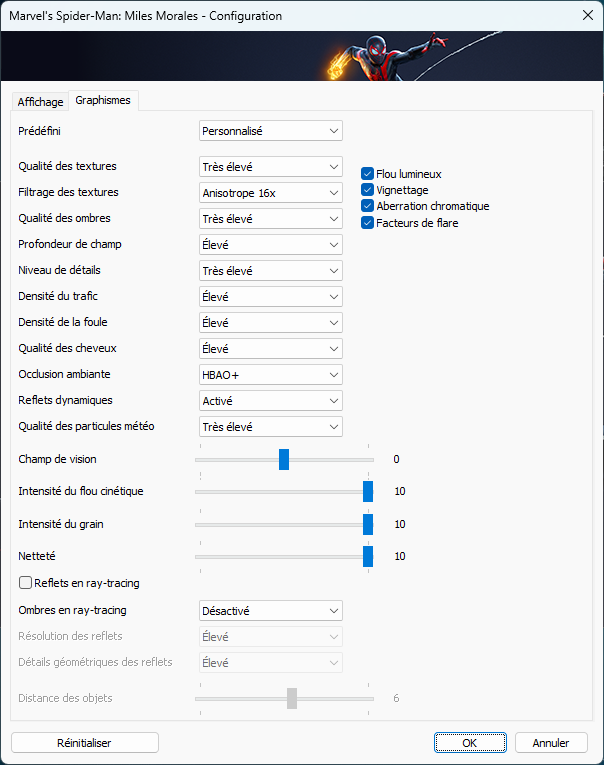Toggle the Flou lumineux checkbox
The width and height of the screenshot is (604, 765).
click(367, 174)
